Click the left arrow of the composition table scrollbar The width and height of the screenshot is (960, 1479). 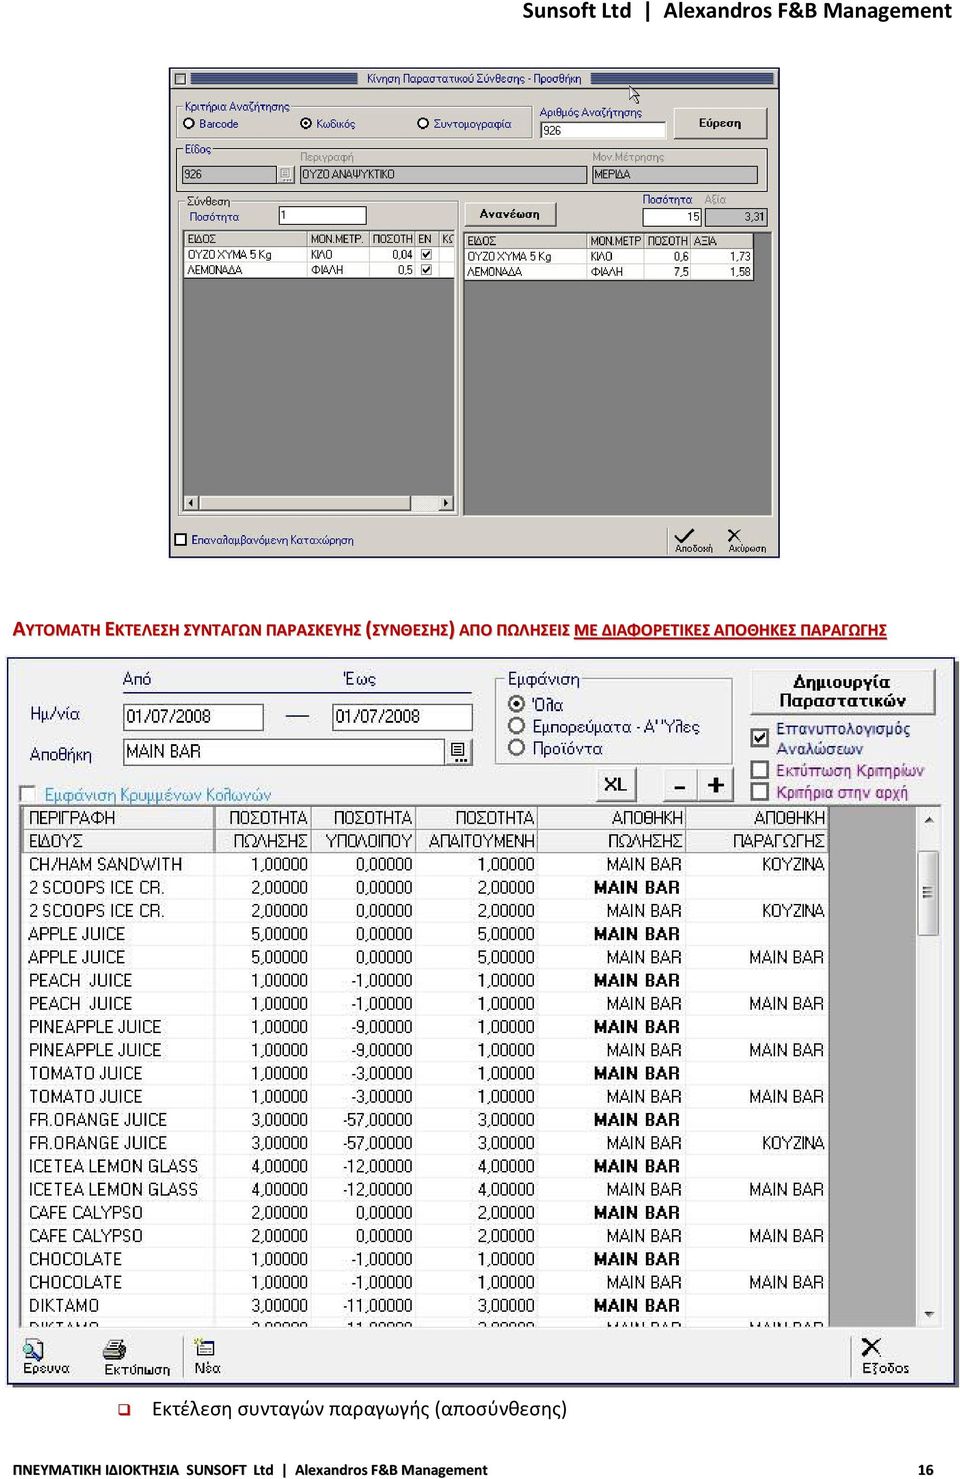point(191,503)
